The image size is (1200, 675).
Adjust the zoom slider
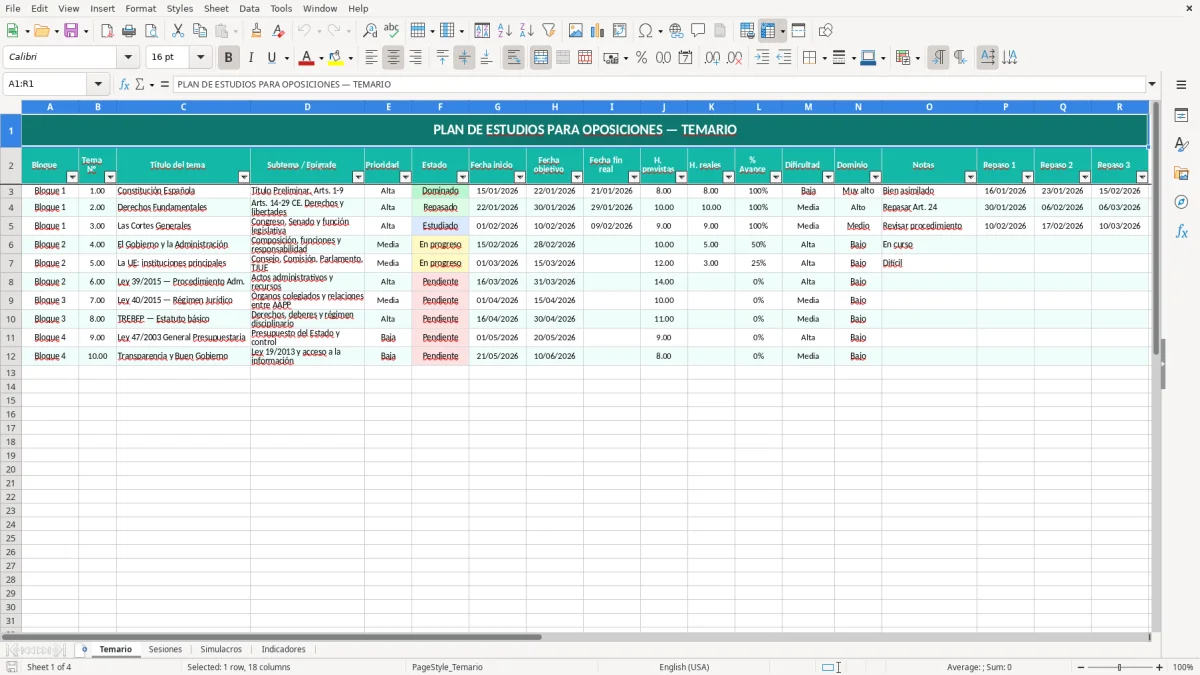(x=1120, y=667)
